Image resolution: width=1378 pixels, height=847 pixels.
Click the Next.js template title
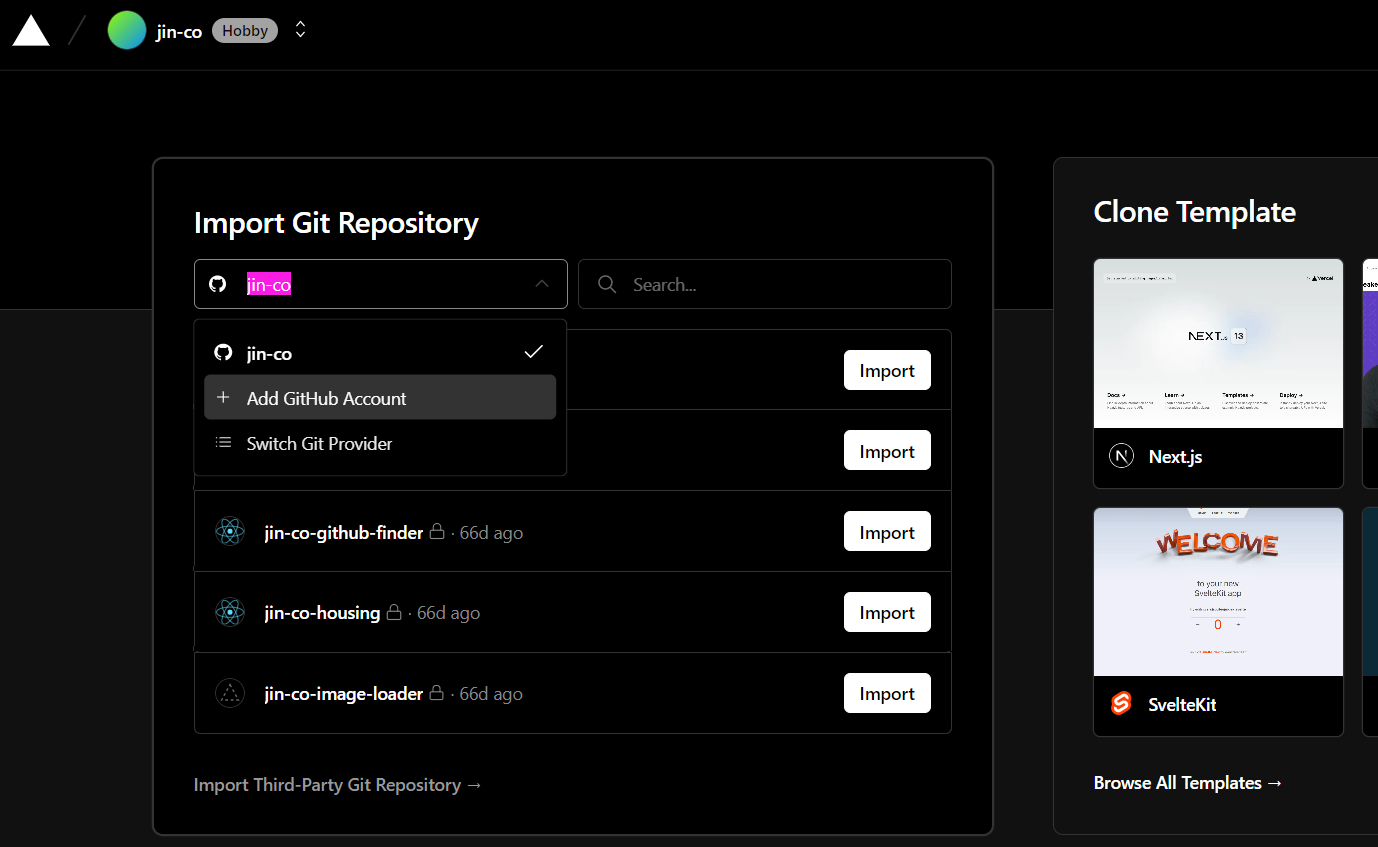(1176, 457)
